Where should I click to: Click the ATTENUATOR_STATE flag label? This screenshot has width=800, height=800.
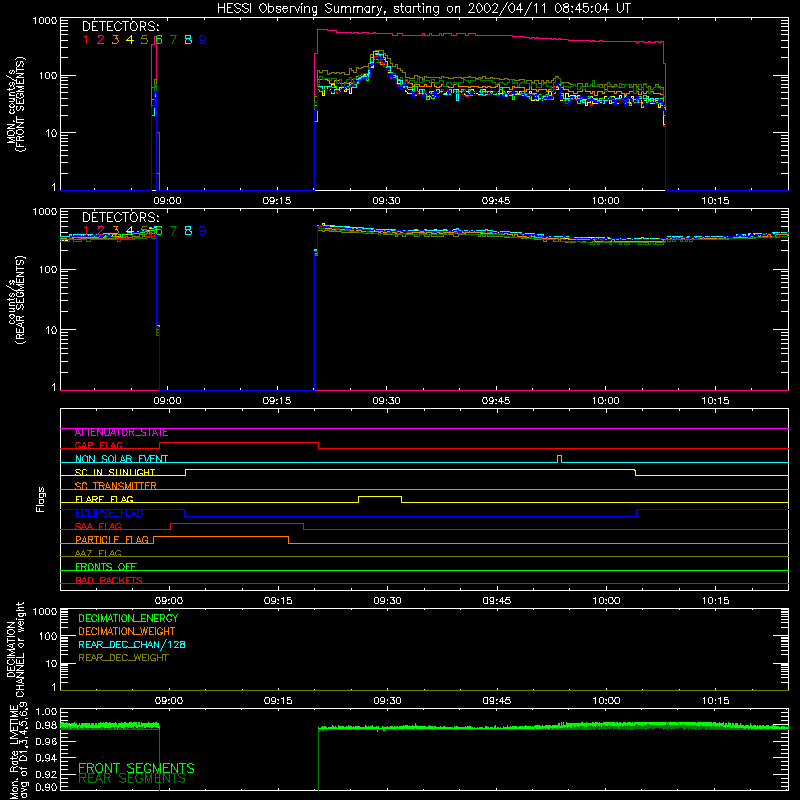pos(121,433)
